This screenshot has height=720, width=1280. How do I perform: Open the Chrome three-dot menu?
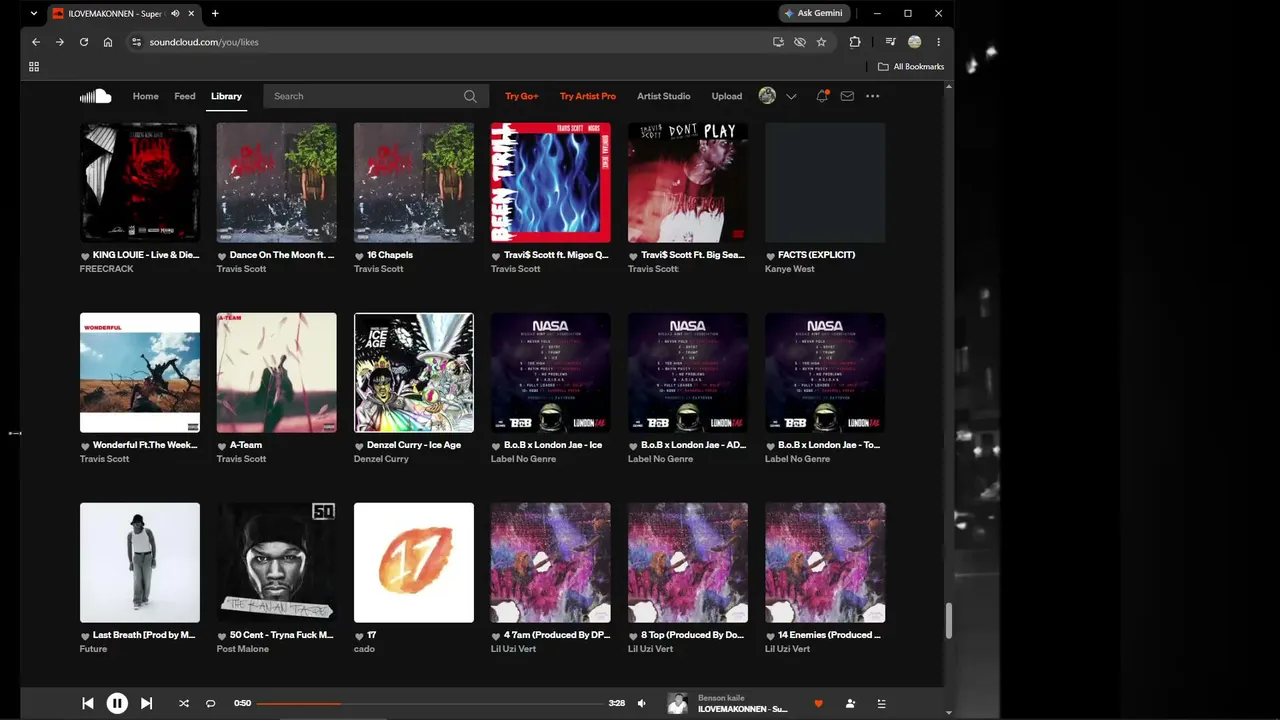point(938,42)
